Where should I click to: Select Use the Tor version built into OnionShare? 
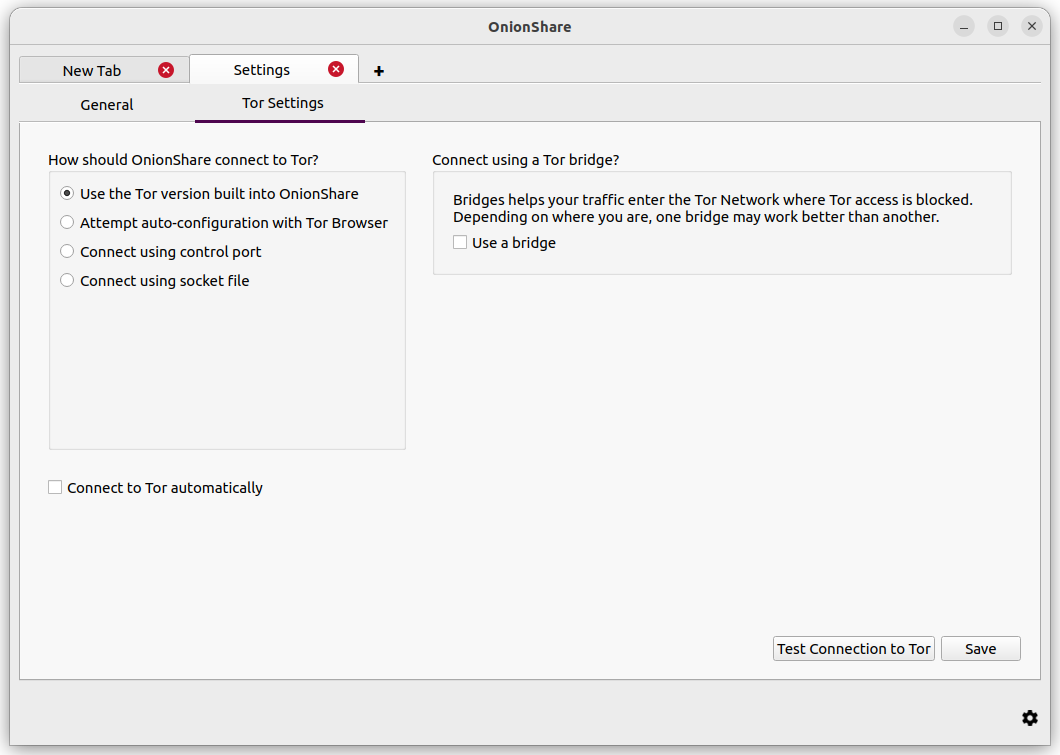click(210, 194)
